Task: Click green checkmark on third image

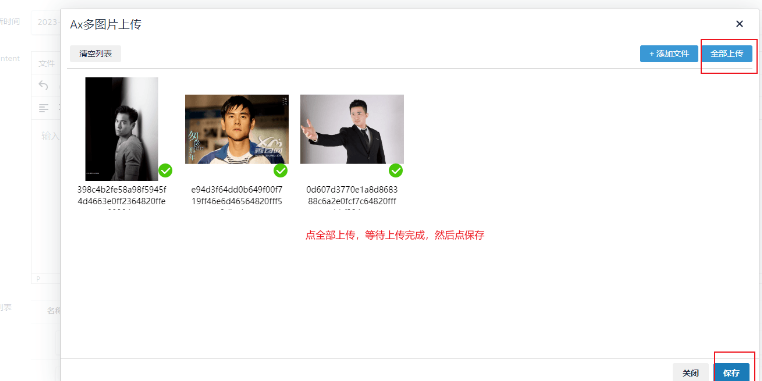Action: (396, 171)
